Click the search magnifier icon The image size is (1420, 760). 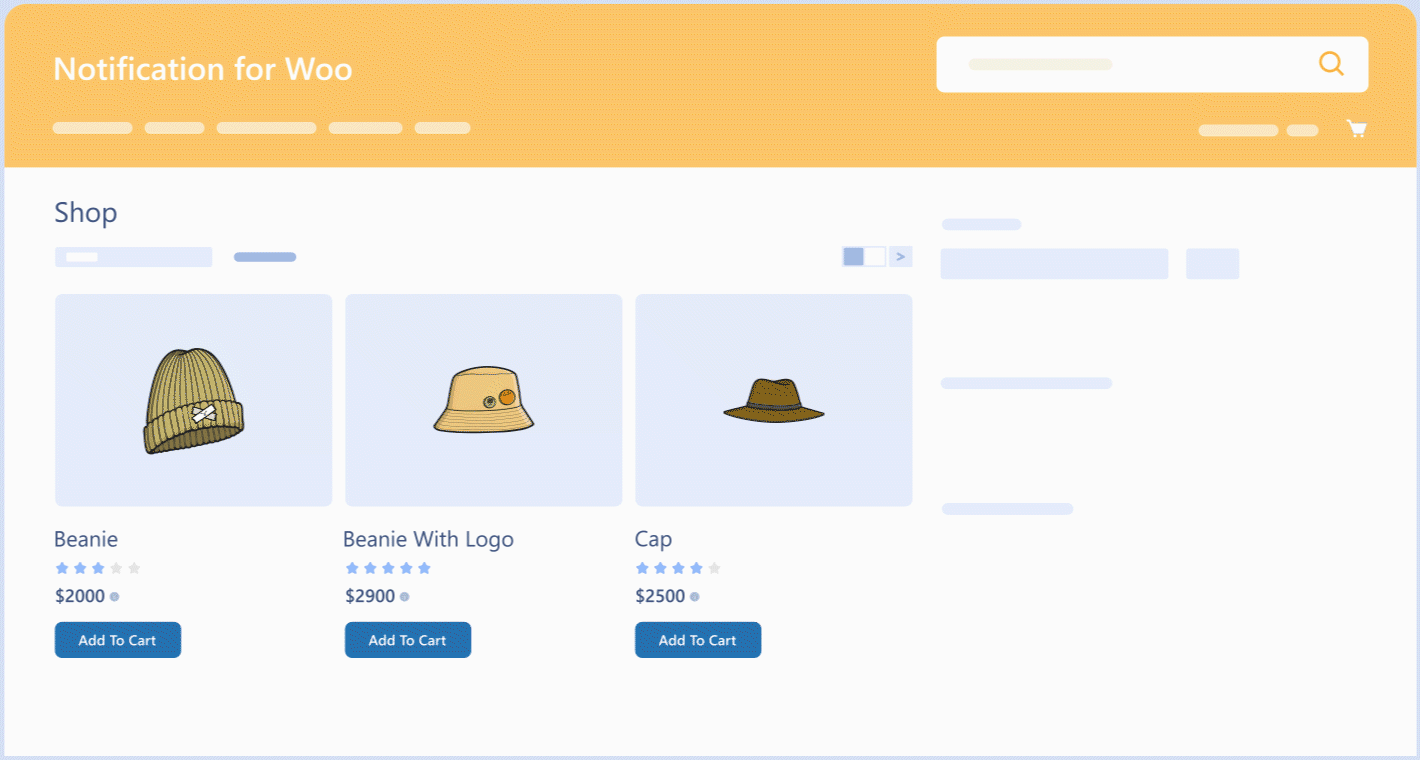point(1331,64)
